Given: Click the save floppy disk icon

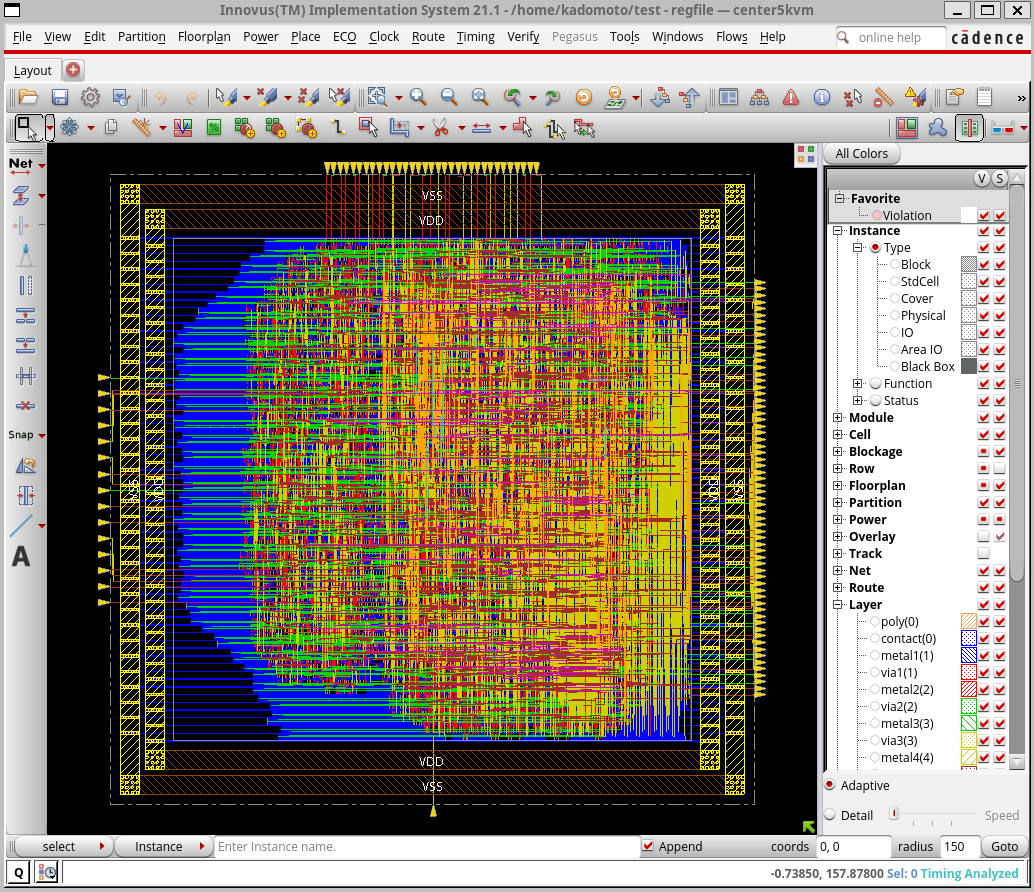Looking at the screenshot, I should point(59,98).
